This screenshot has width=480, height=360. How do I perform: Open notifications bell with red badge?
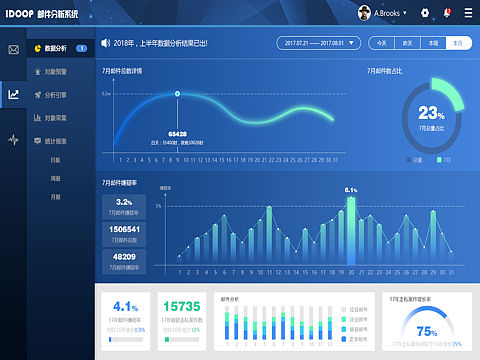(x=447, y=13)
